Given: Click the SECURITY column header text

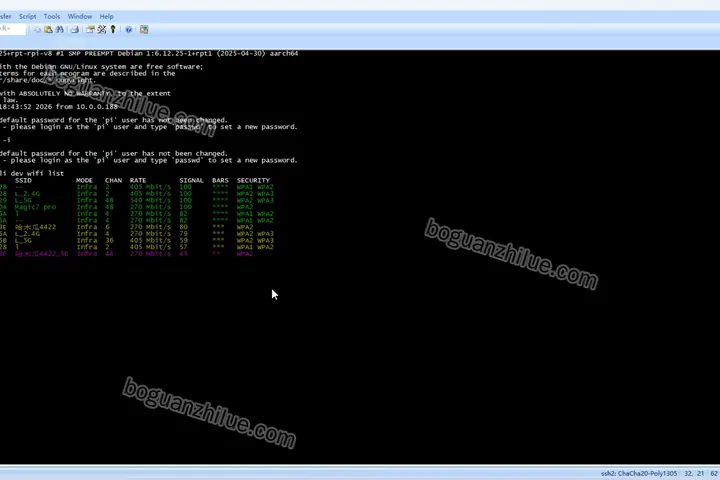Looking at the screenshot, I should (253, 181).
